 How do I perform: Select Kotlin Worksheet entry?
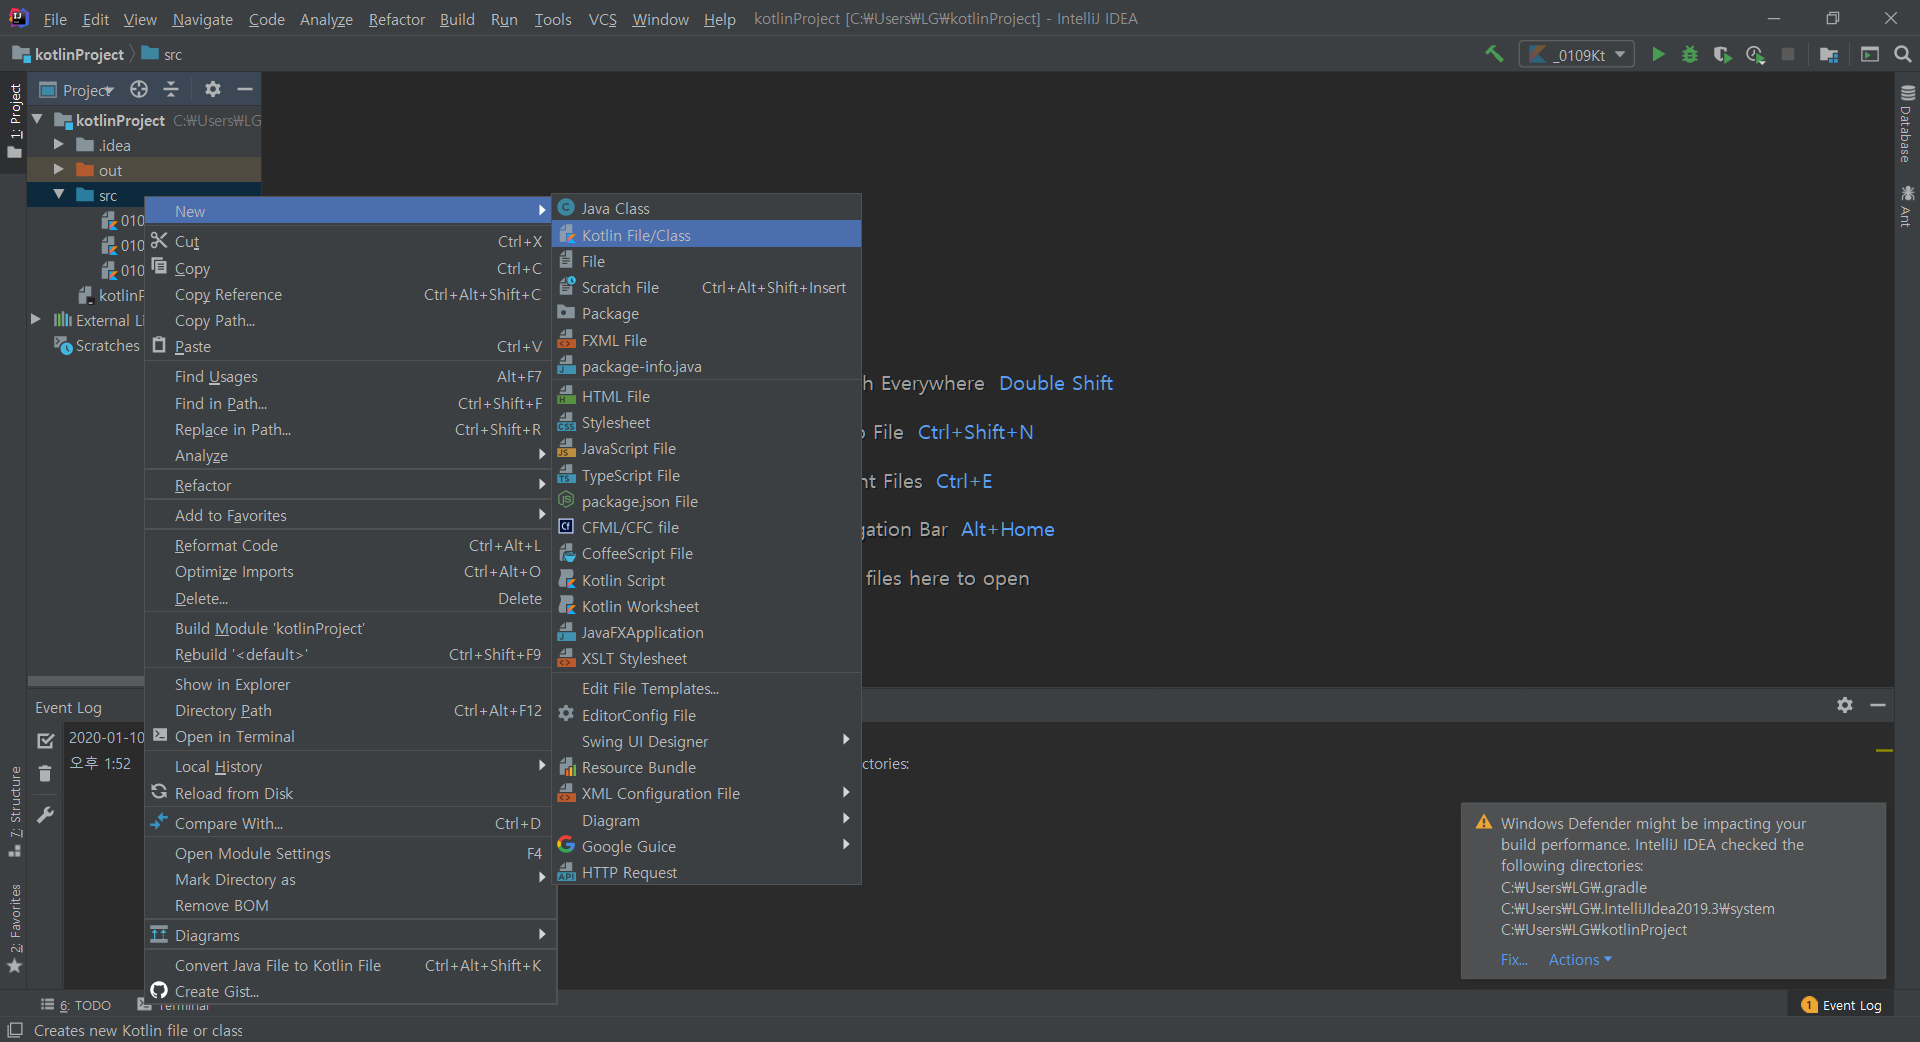[706, 606]
